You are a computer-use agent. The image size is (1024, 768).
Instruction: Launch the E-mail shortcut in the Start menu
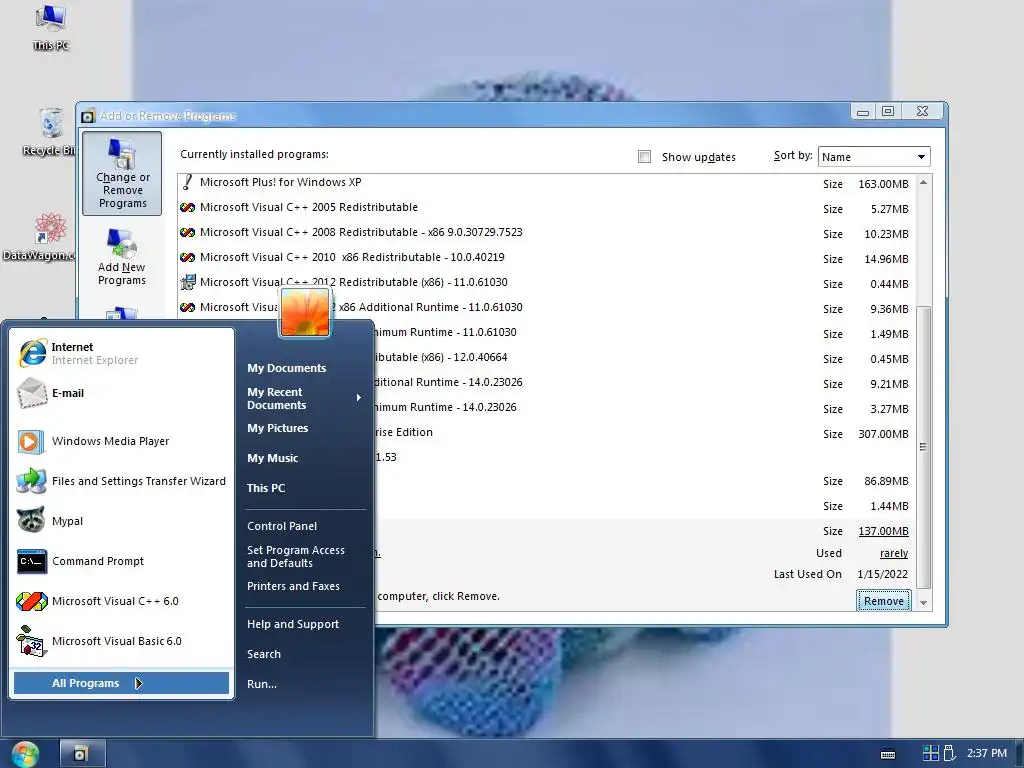121,393
